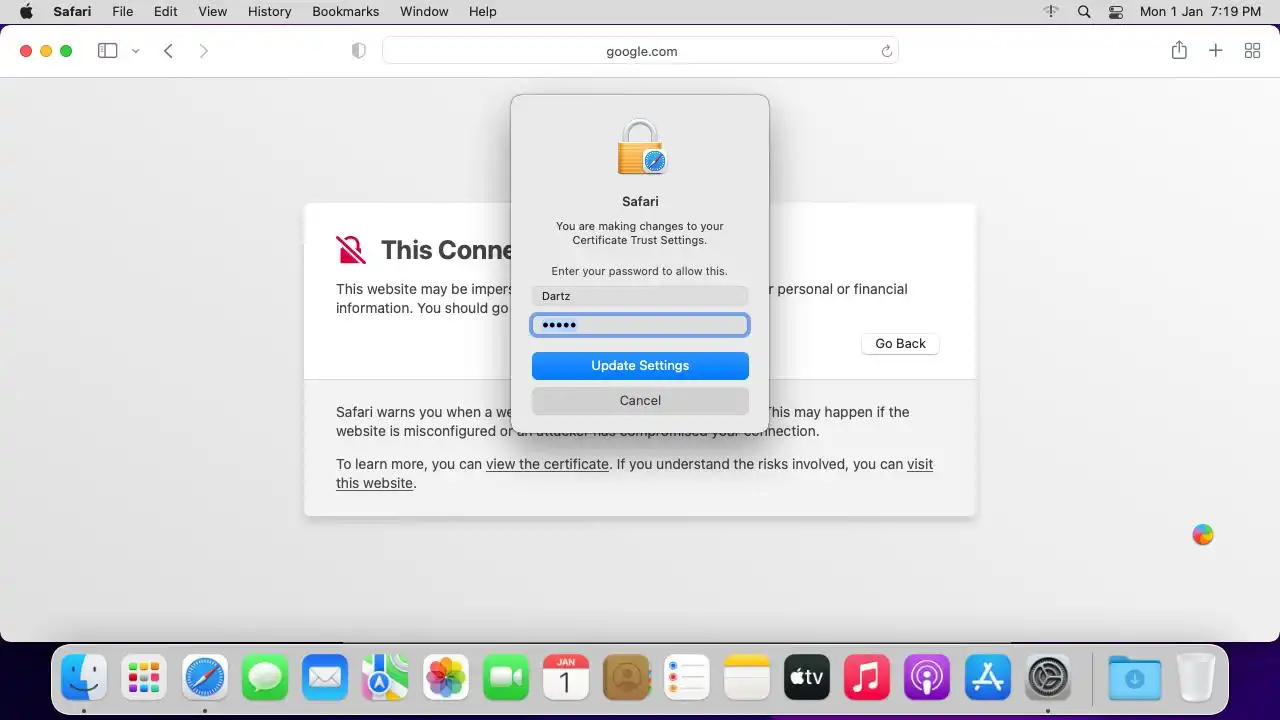Screen dimensions: 1280x720
Task: Go back with the back arrow
Action: pyautogui.click(x=168, y=51)
